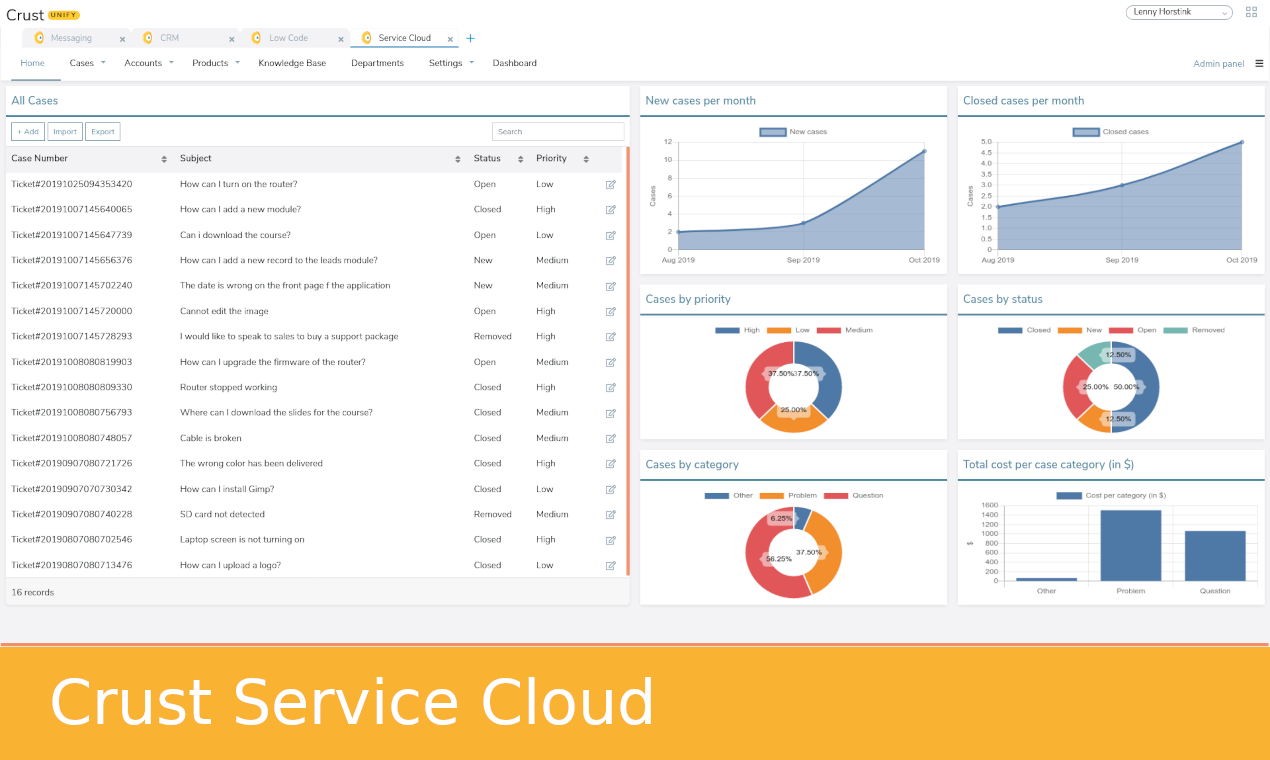The width and height of the screenshot is (1270, 760).
Task: Edit ticket "Cable is broken"
Action: pyautogui.click(x=610, y=438)
